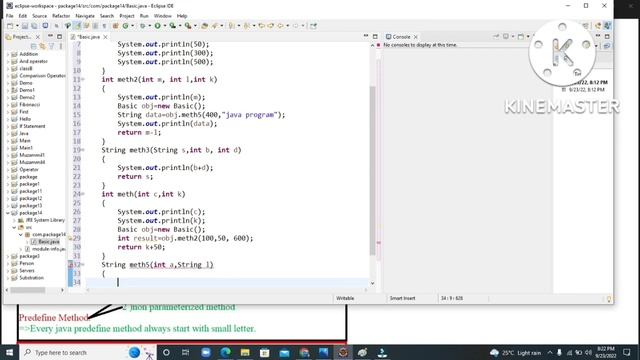Screen dimensions: 640x360
Task: Fold meth method at line 24
Action: pos(83,194)
